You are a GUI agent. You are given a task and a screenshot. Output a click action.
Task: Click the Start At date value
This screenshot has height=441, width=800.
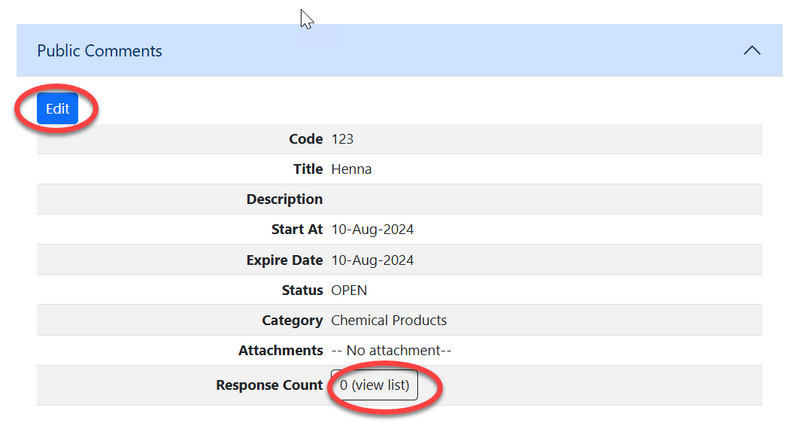pyautogui.click(x=372, y=229)
